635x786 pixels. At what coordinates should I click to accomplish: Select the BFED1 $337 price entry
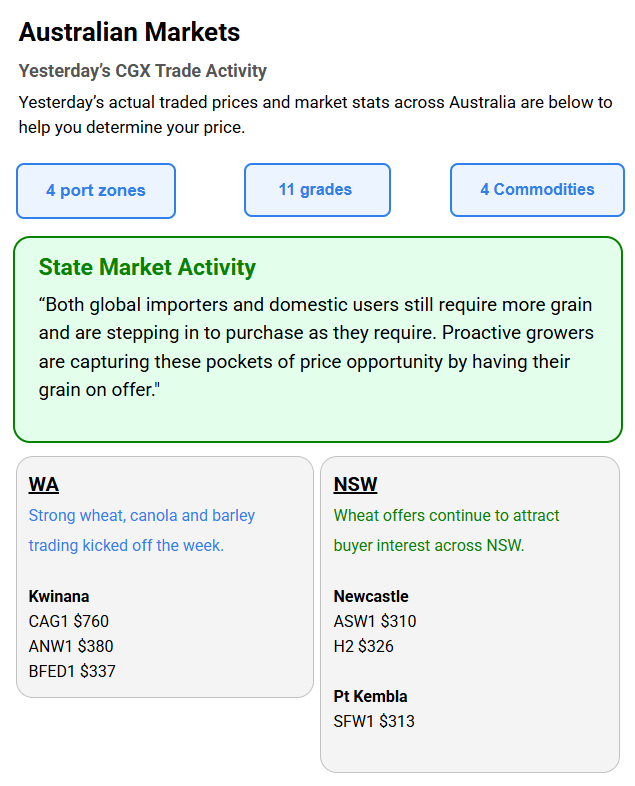(x=72, y=671)
